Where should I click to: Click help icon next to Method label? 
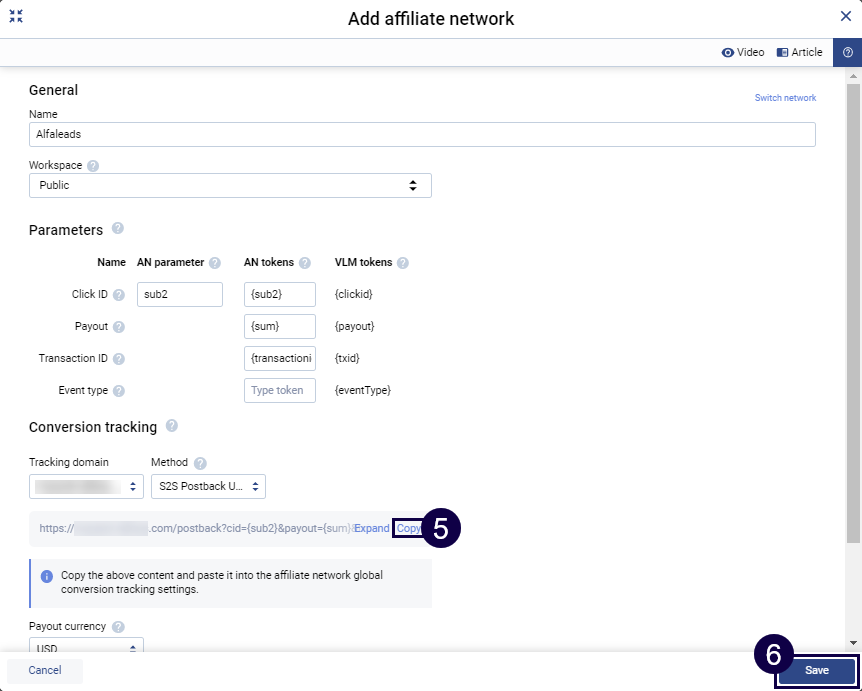pyautogui.click(x=200, y=463)
